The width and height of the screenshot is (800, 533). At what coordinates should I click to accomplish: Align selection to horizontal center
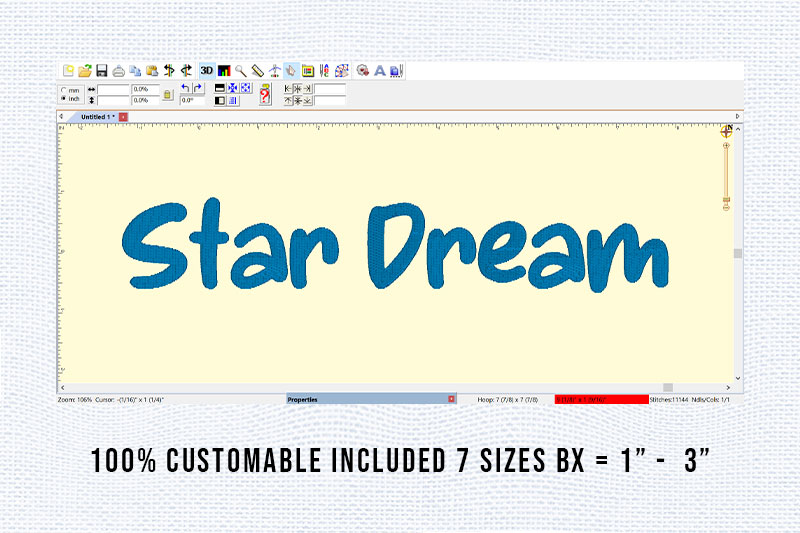(298, 89)
